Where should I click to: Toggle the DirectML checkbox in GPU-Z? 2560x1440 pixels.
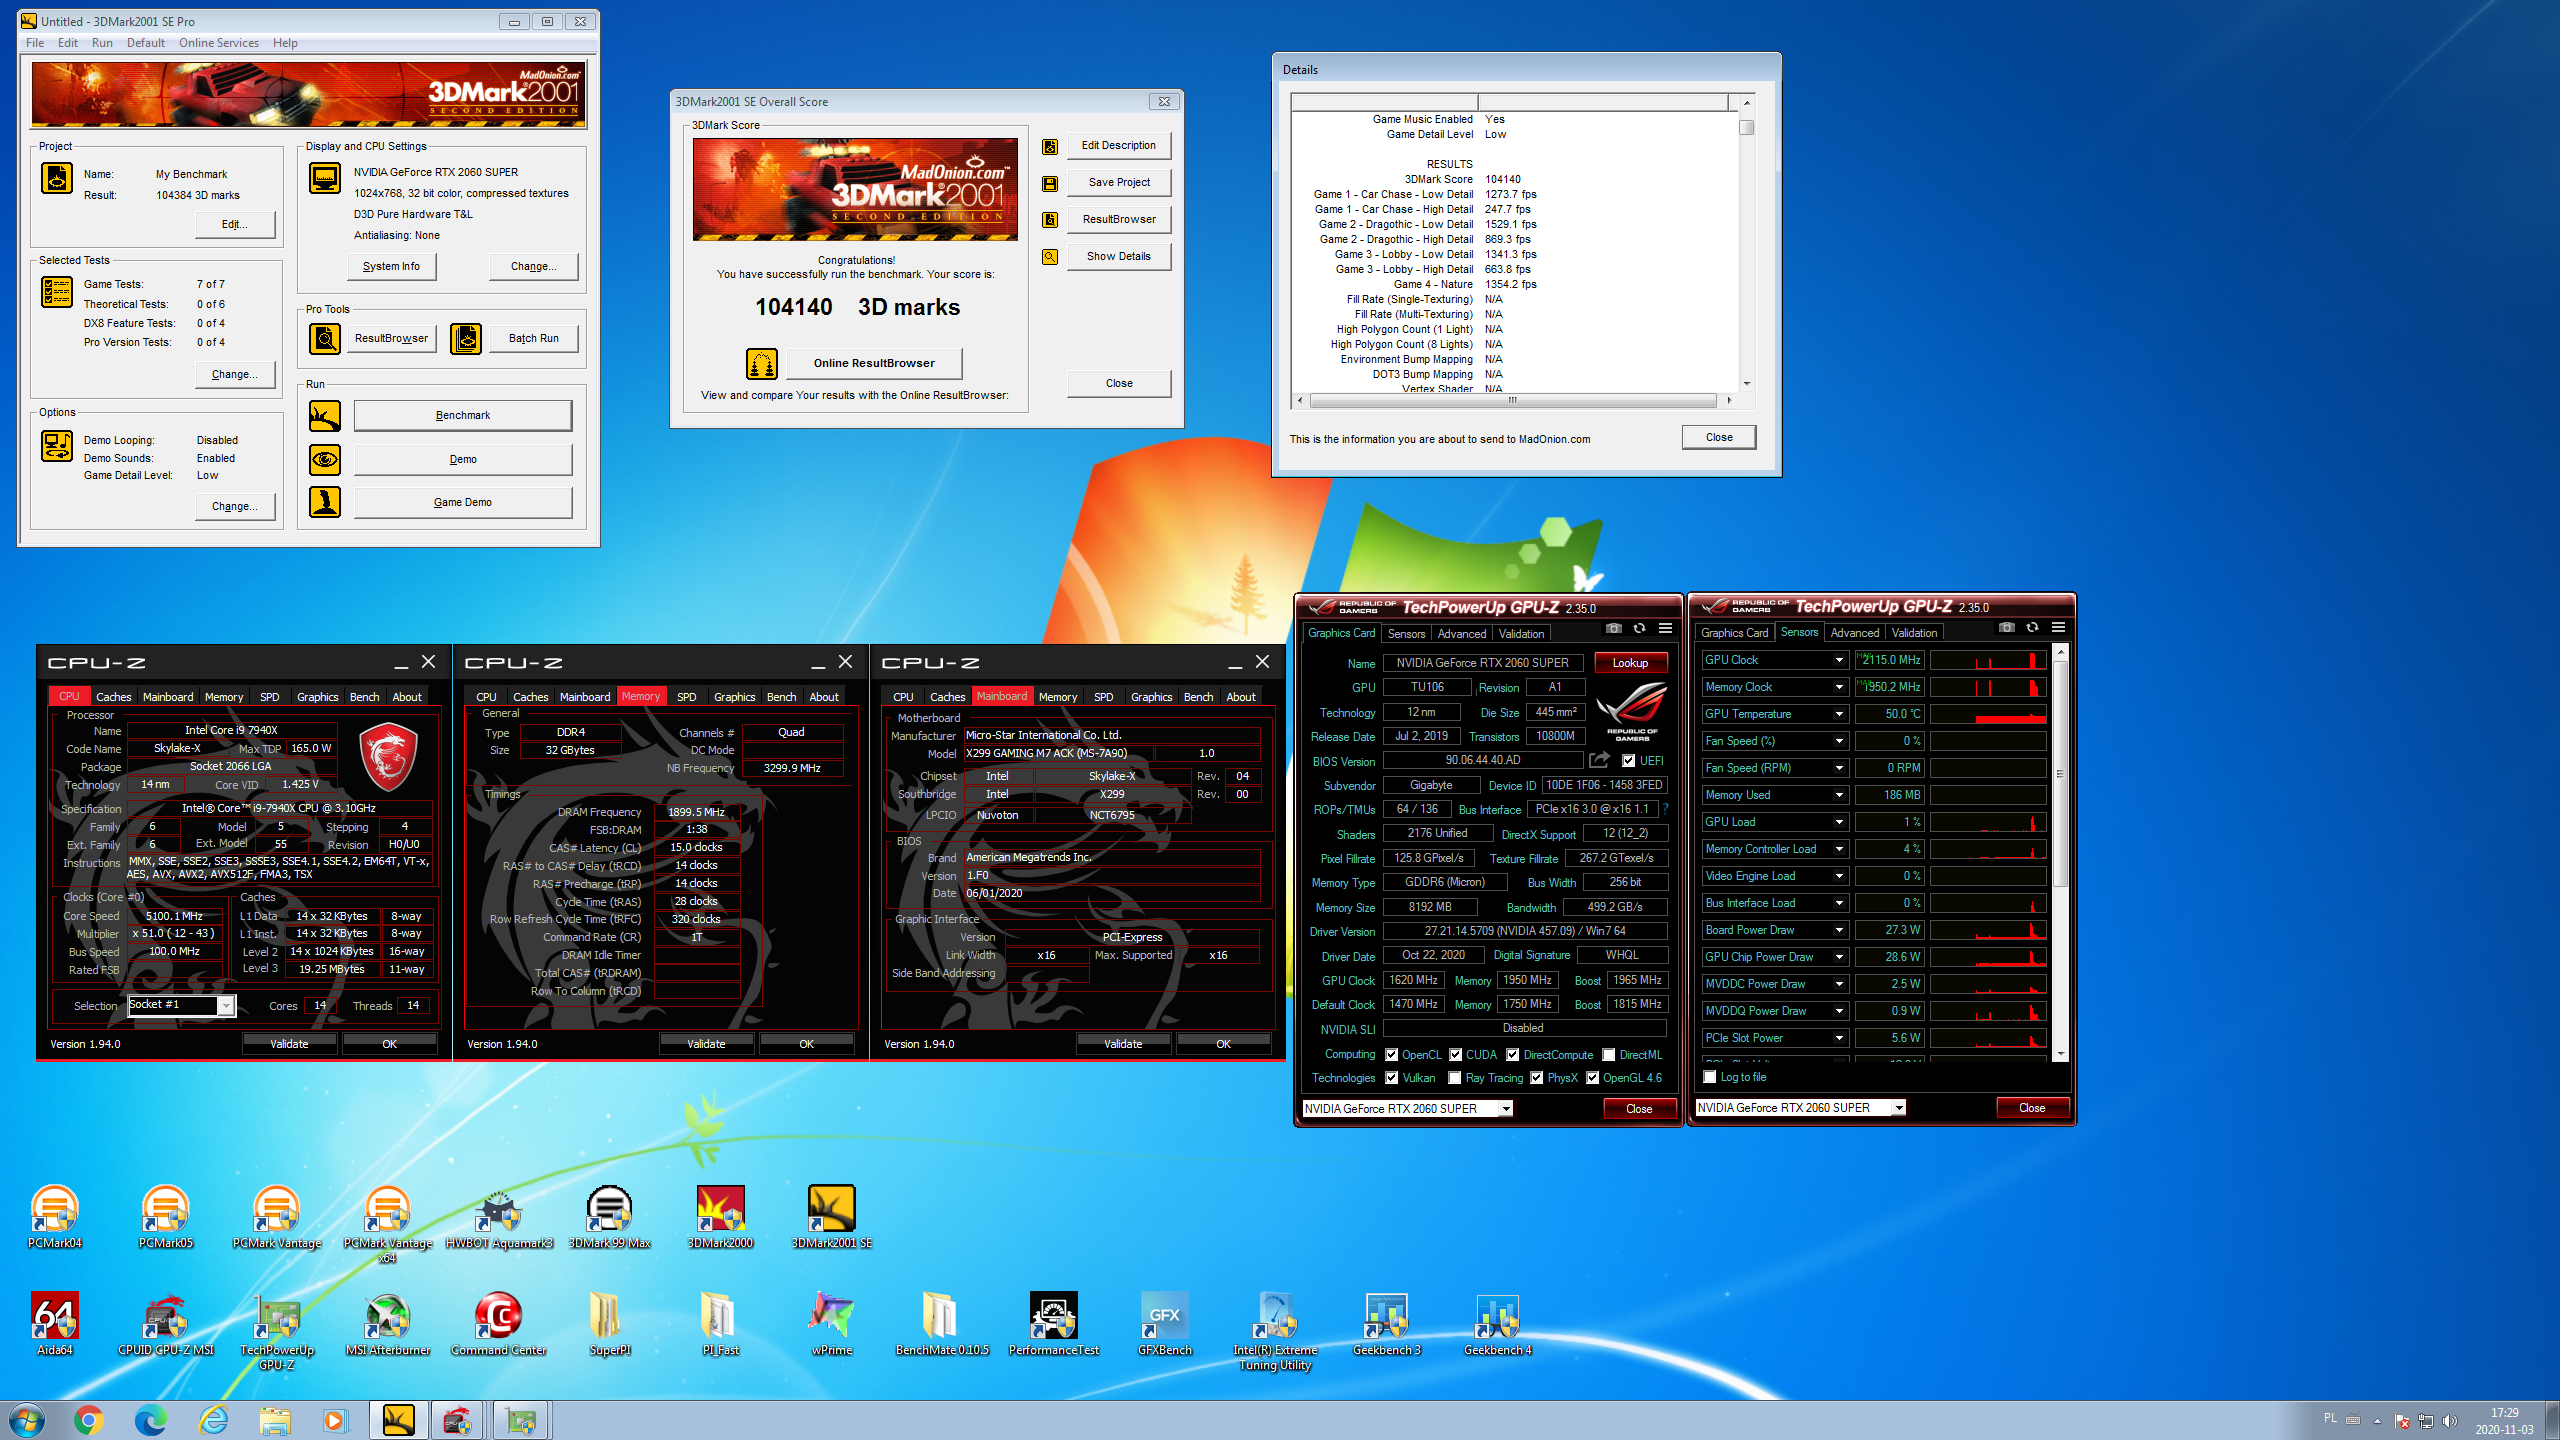(1608, 1055)
